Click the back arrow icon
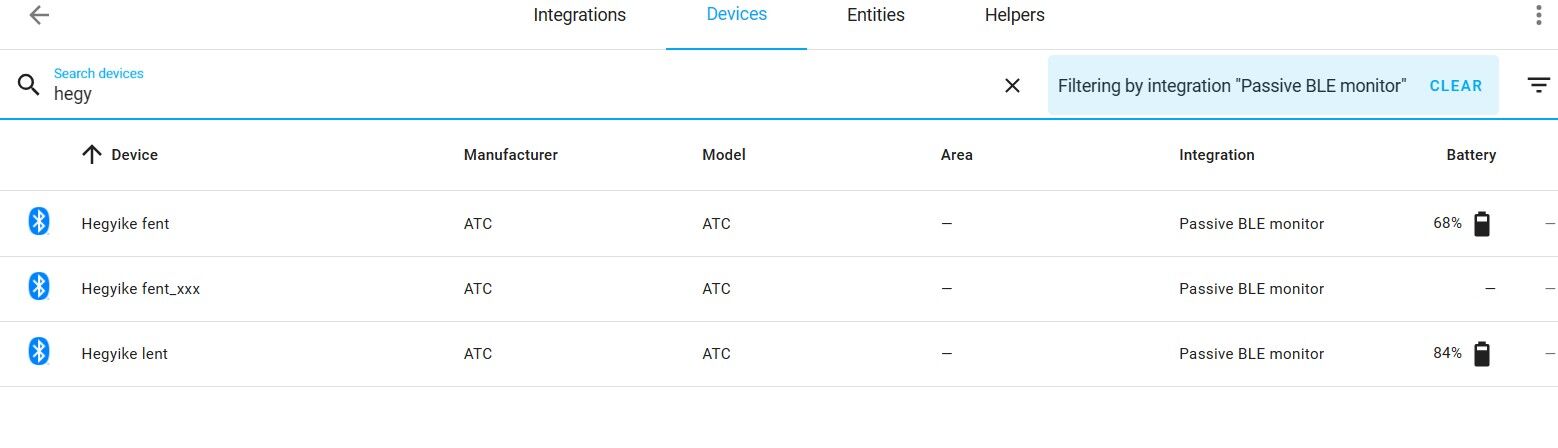This screenshot has width=1558, height=448. pos(39,16)
